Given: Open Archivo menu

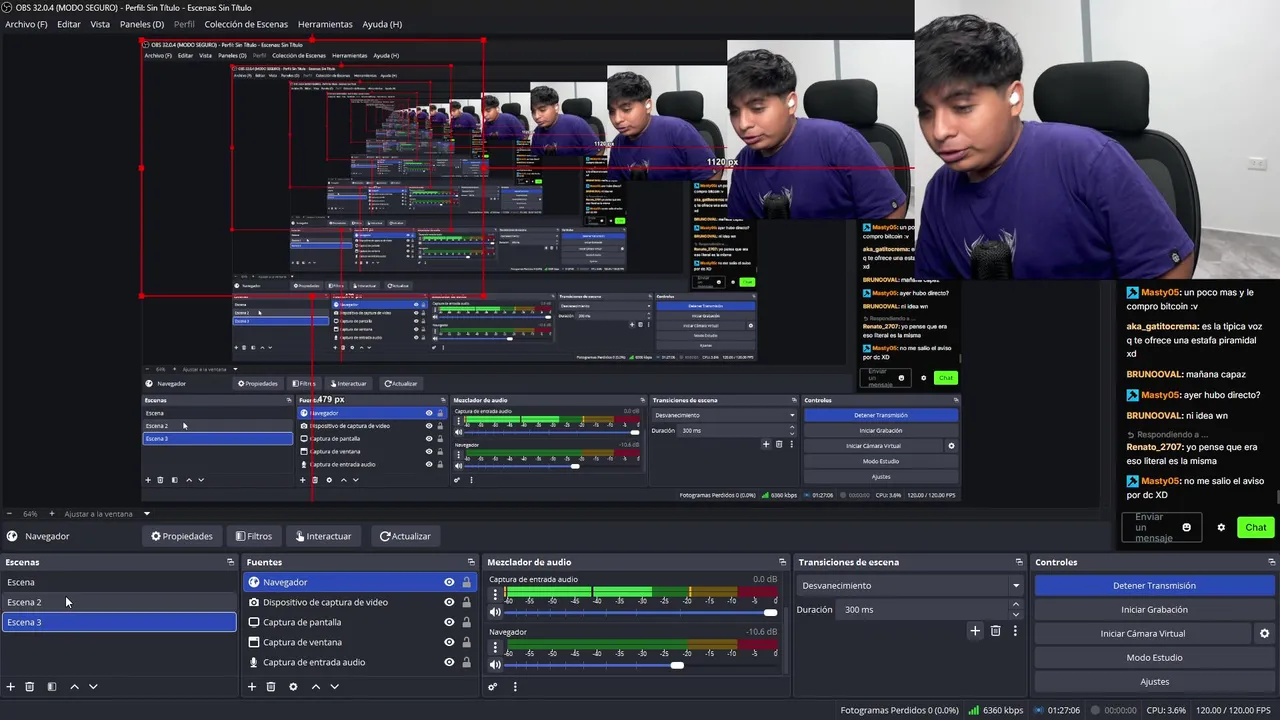Looking at the screenshot, I should coord(26,24).
